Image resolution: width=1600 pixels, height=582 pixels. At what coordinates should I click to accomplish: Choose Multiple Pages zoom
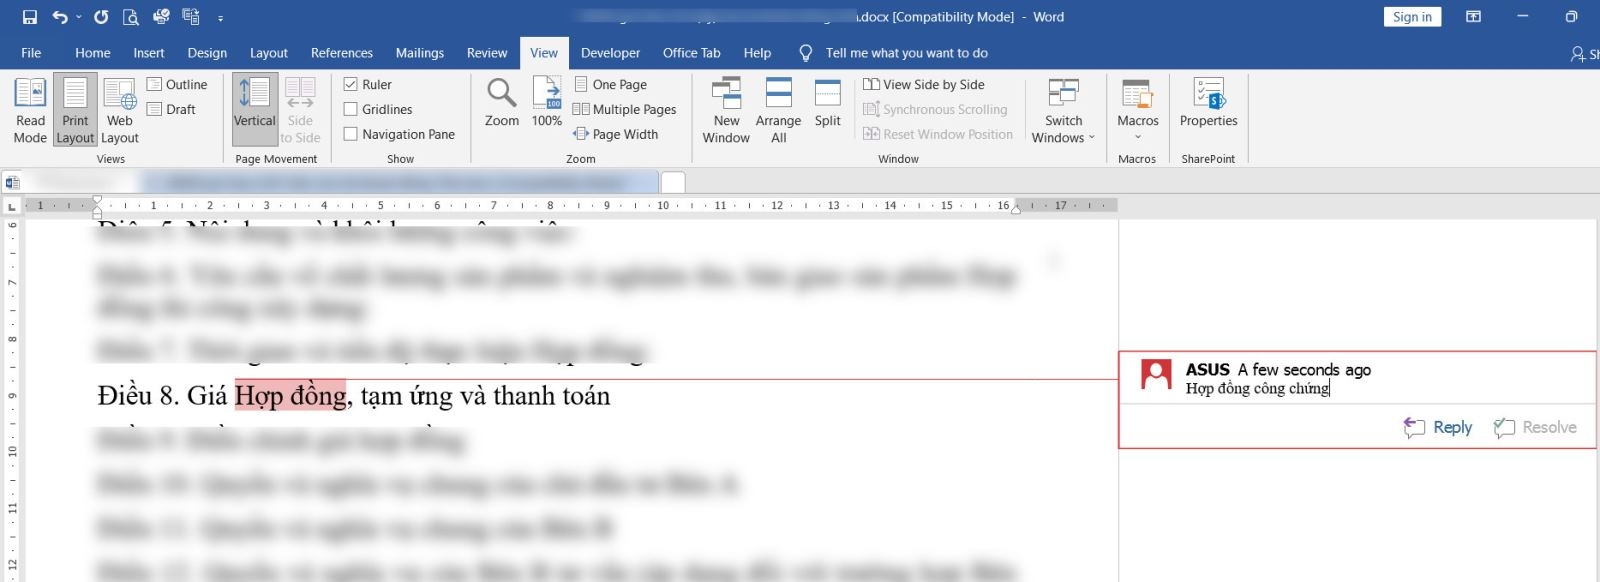pos(625,109)
